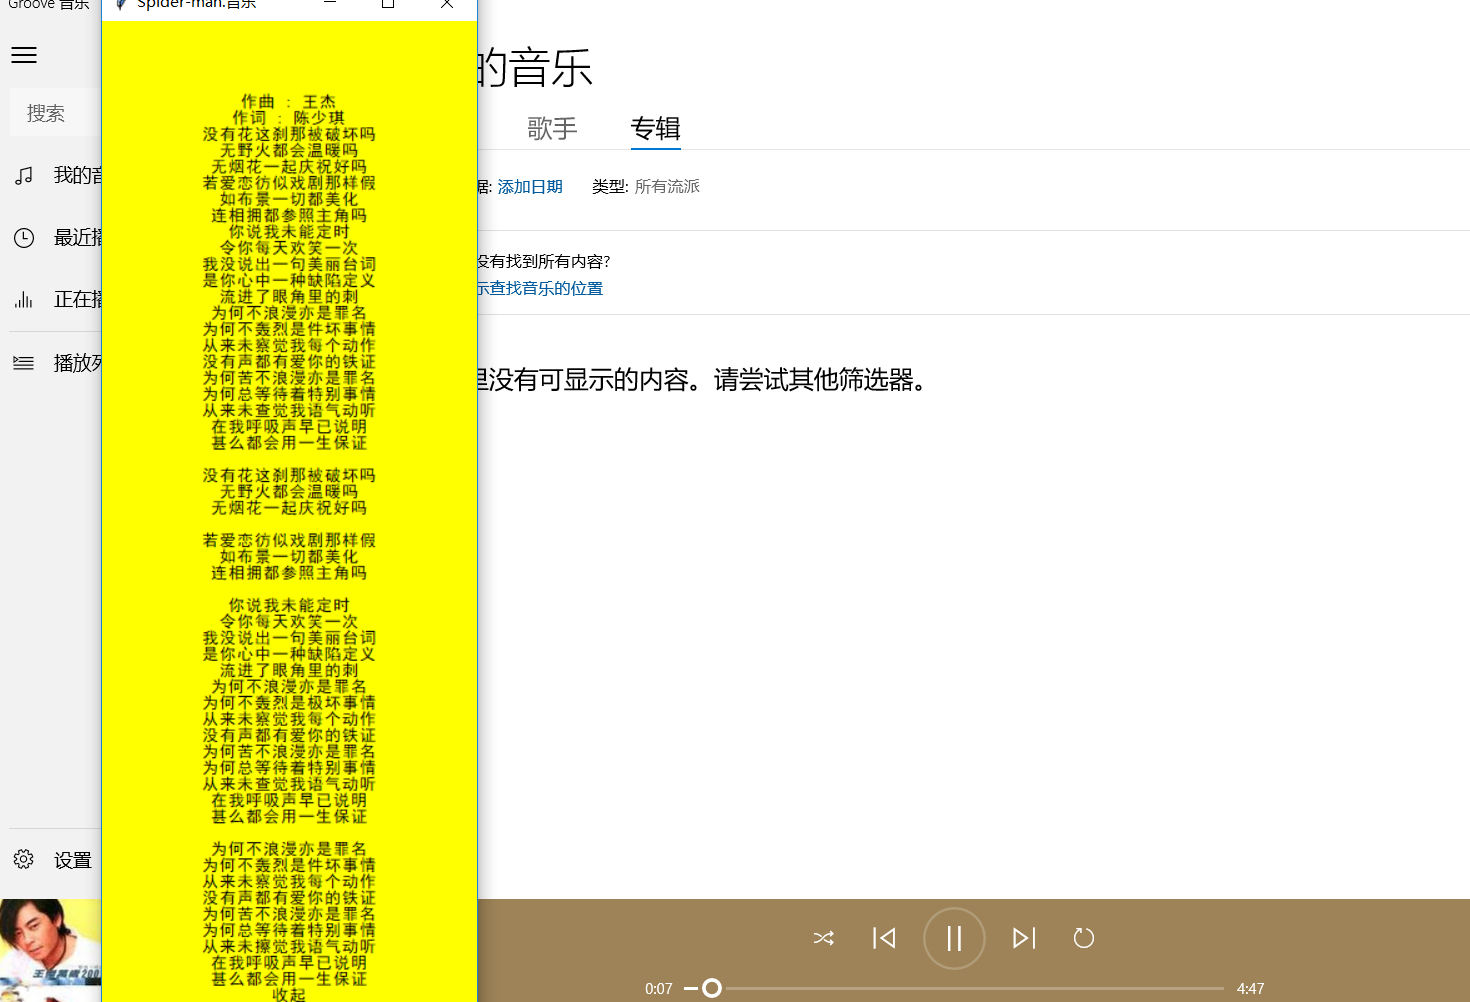
Task: Click the lyric line 作词 : 陈少琪
Action: click(x=289, y=117)
